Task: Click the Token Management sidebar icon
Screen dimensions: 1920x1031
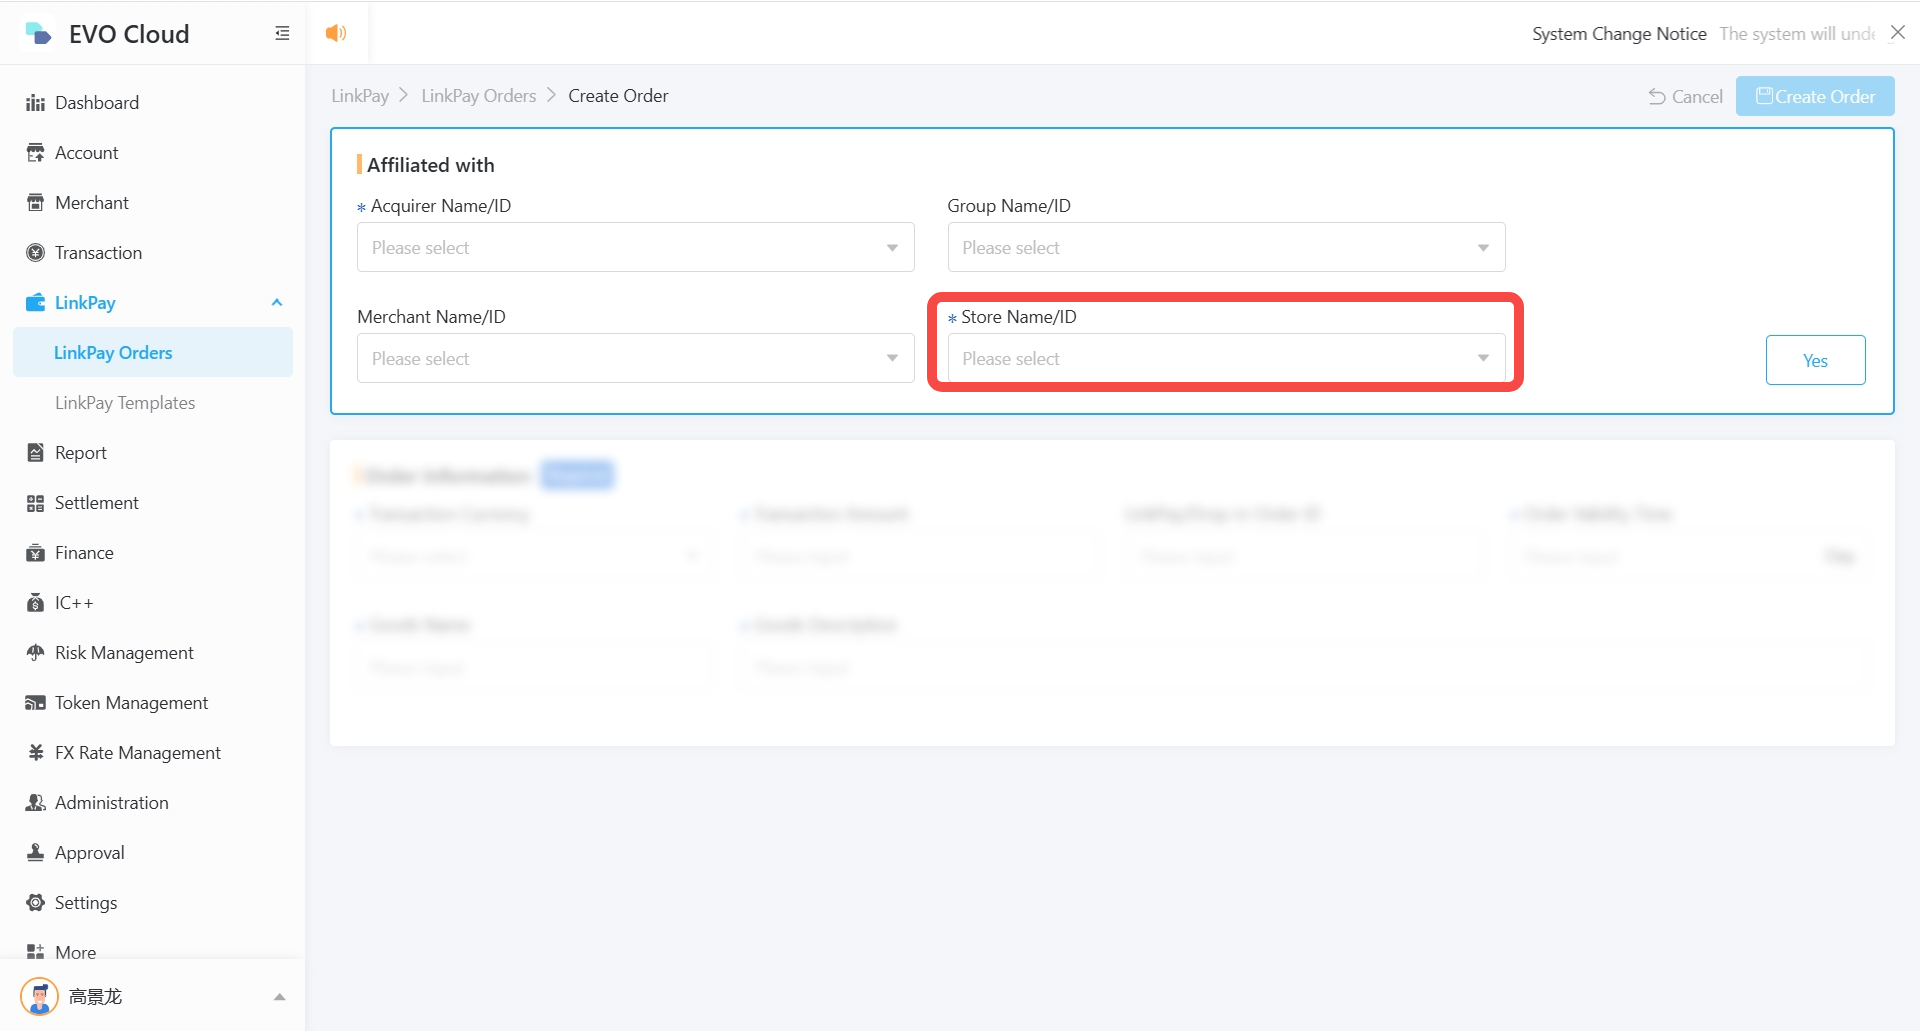Action: (35, 703)
